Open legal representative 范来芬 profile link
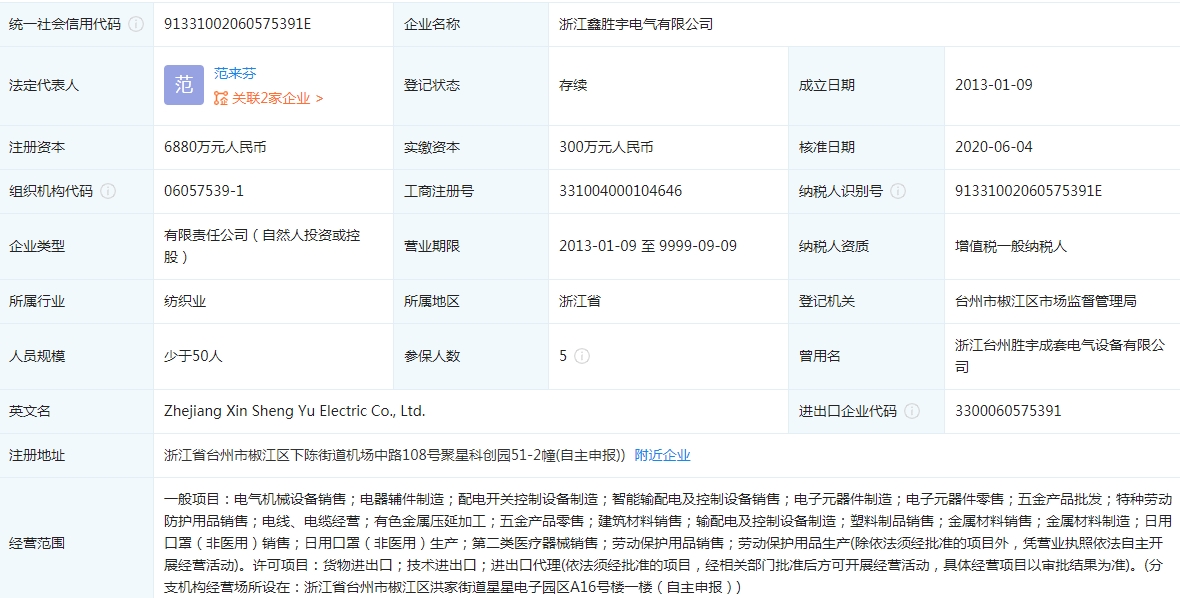 point(235,73)
